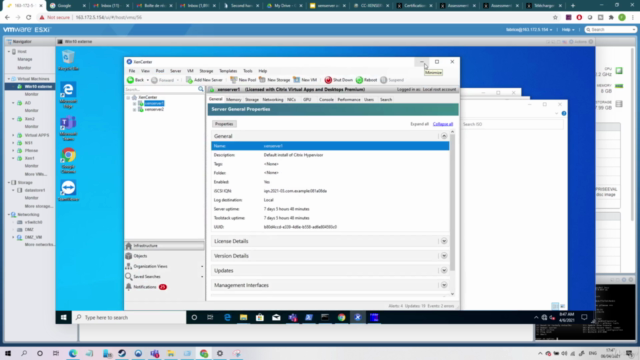
Task: Select Microsoft Teams desktop icon
Action: (68, 128)
